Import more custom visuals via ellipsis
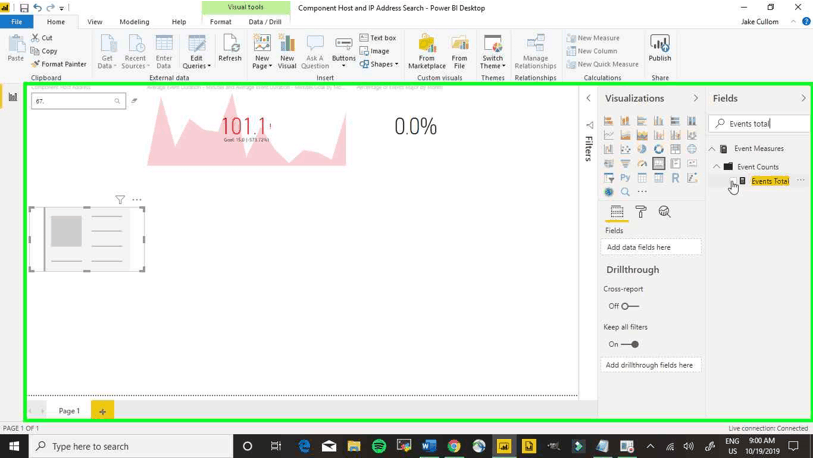Viewport: 815px width, 460px height. click(642, 192)
